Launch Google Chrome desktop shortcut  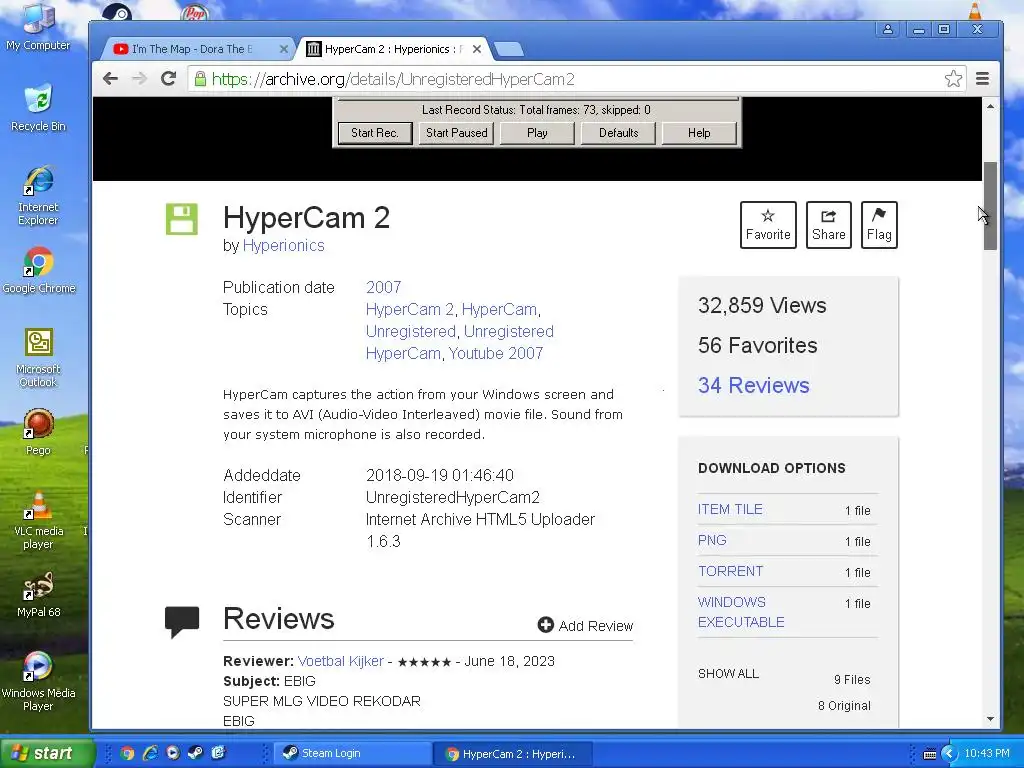(38, 270)
